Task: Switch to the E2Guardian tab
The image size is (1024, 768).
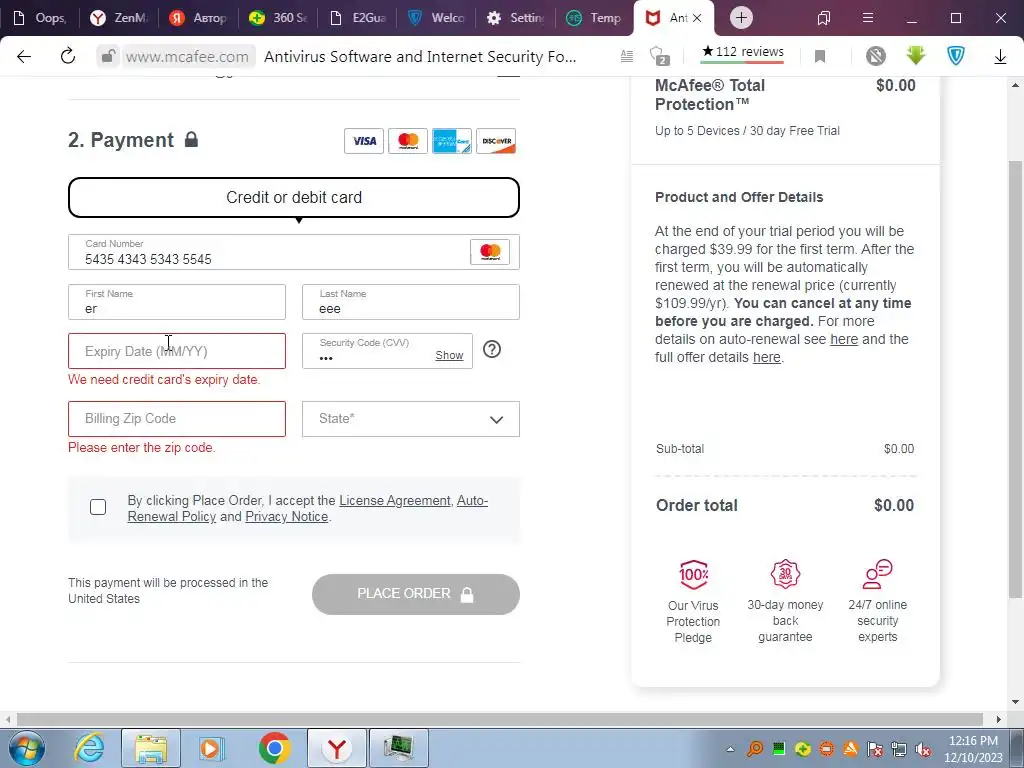Action: pyautogui.click(x=358, y=18)
